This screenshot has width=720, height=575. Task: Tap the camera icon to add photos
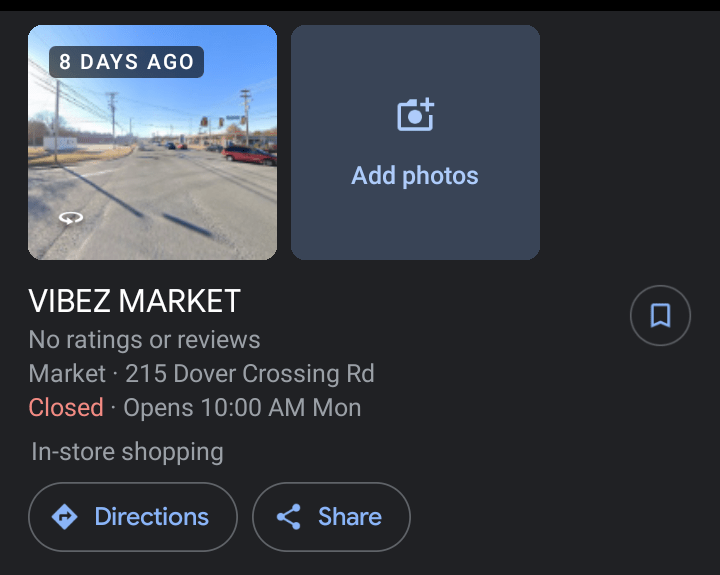tap(415, 115)
